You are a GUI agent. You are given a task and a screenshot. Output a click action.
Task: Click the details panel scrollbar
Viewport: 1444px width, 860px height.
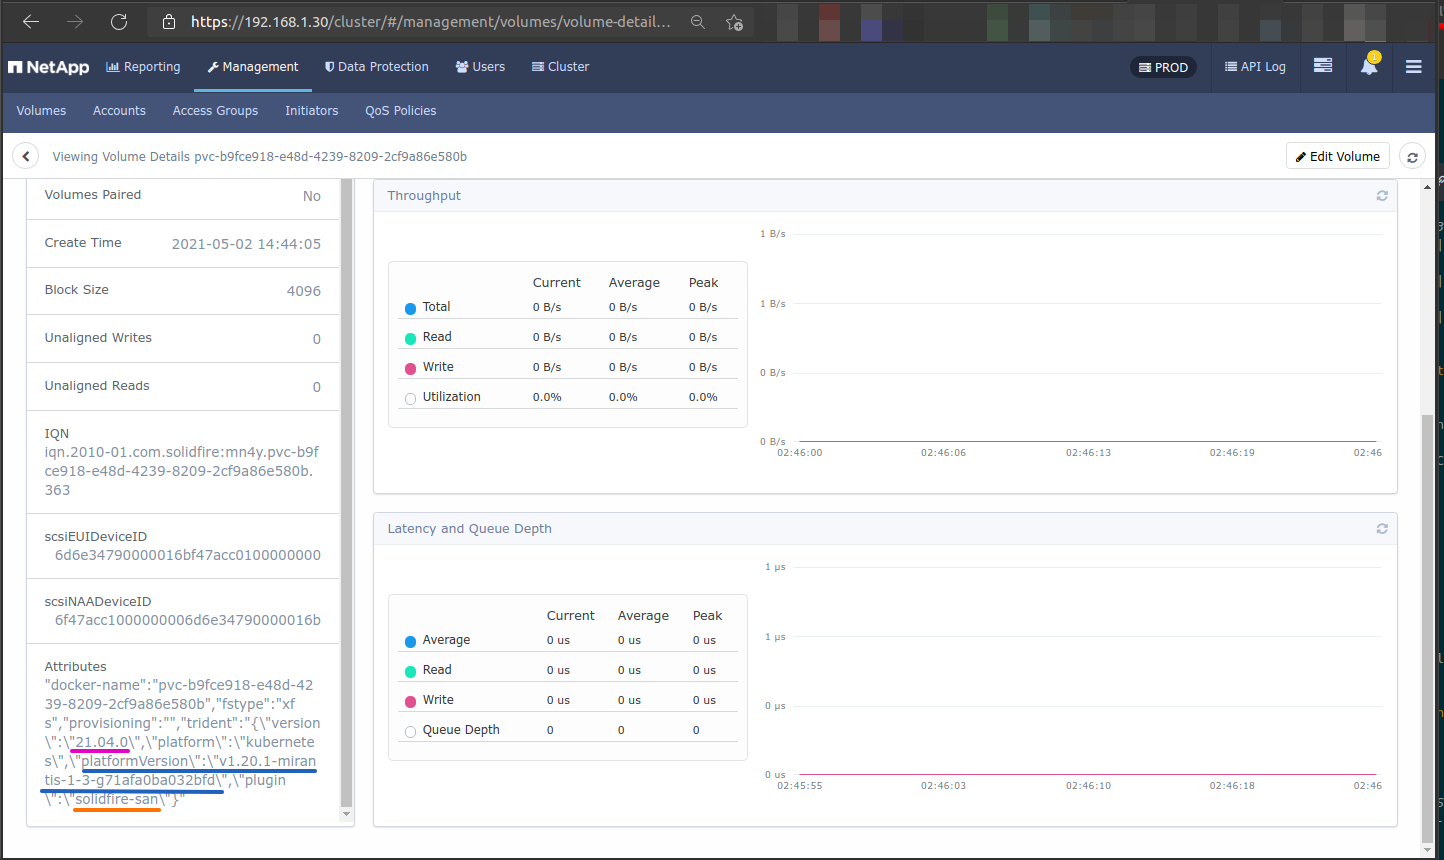pyautogui.click(x=347, y=492)
